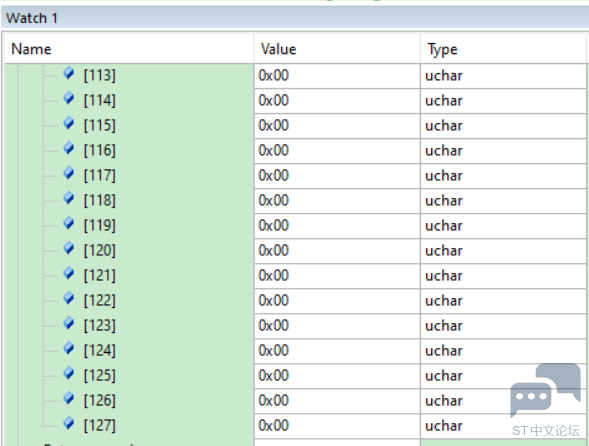Select array element [127] name

tap(100, 425)
